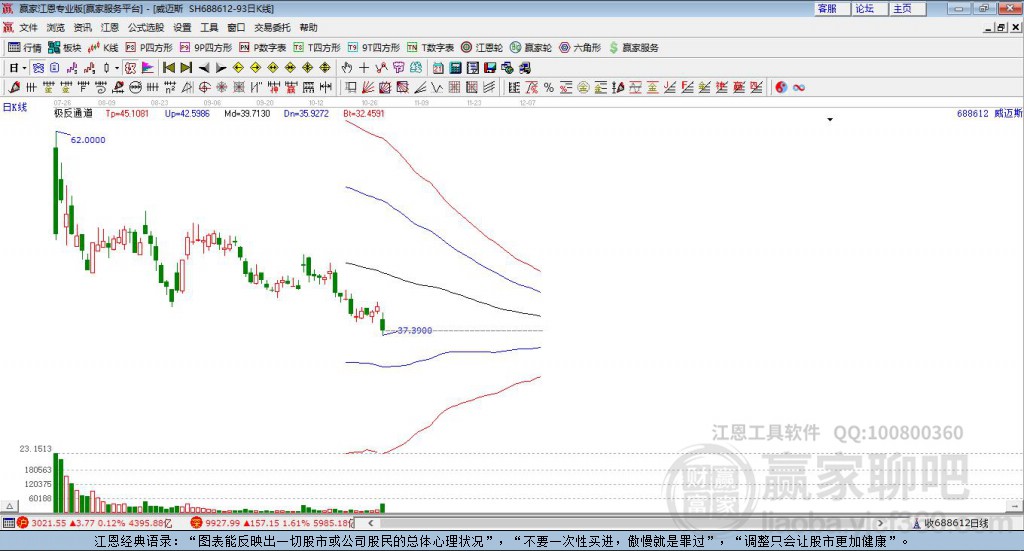The height and width of the screenshot is (551, 1024).
Task: Click the 37.3900 low price label
Action: click(x=415, y=330)
